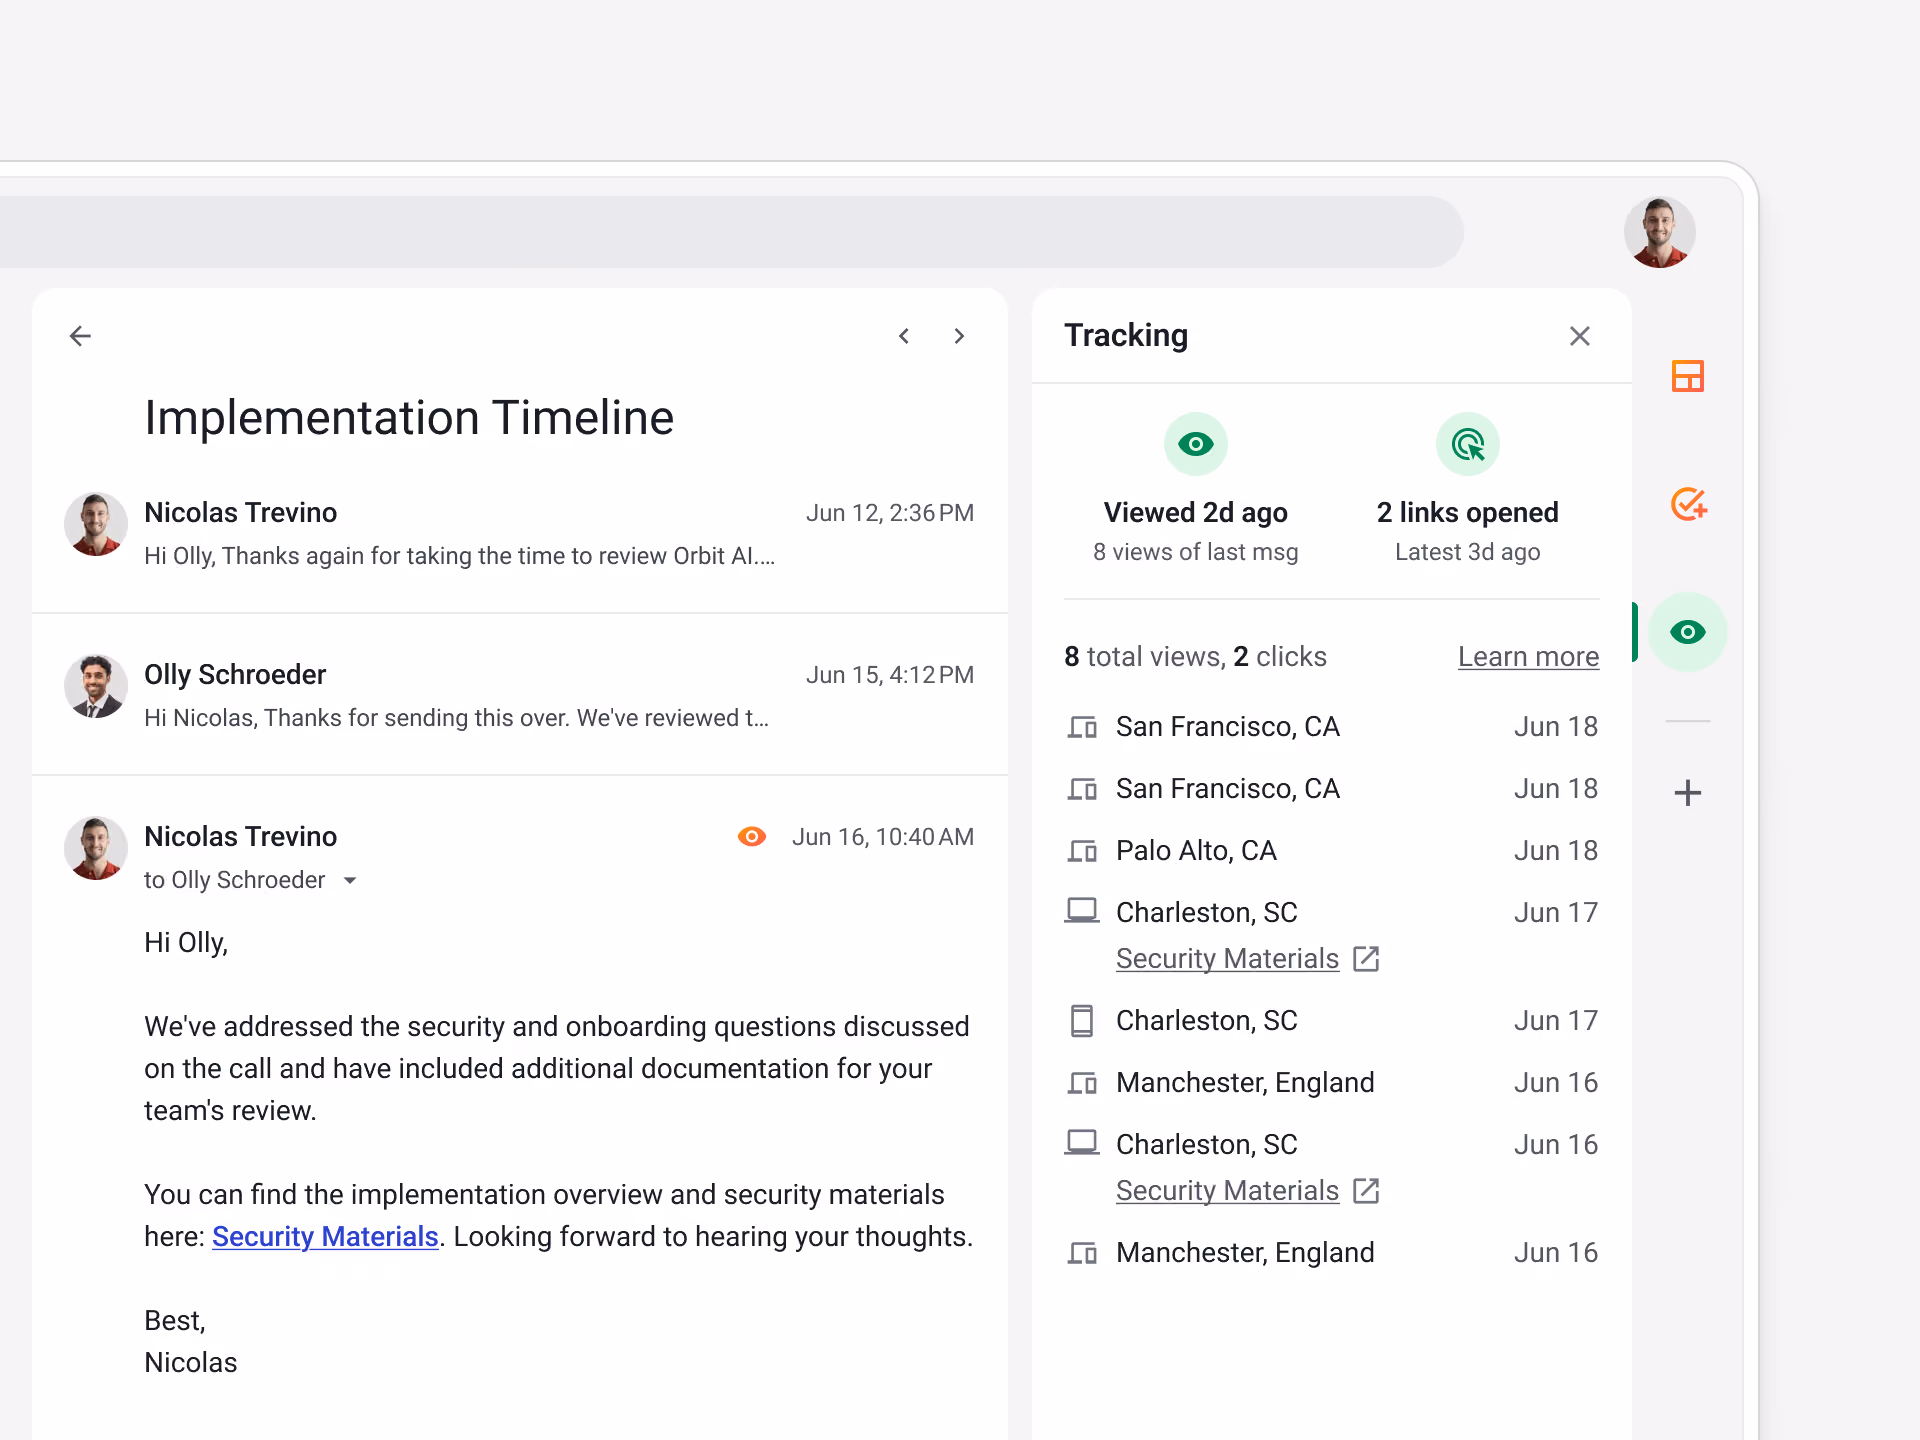Click the green links opened cursor icon
This screenshot has height=1440, width=1920.
pos(1468,444)
